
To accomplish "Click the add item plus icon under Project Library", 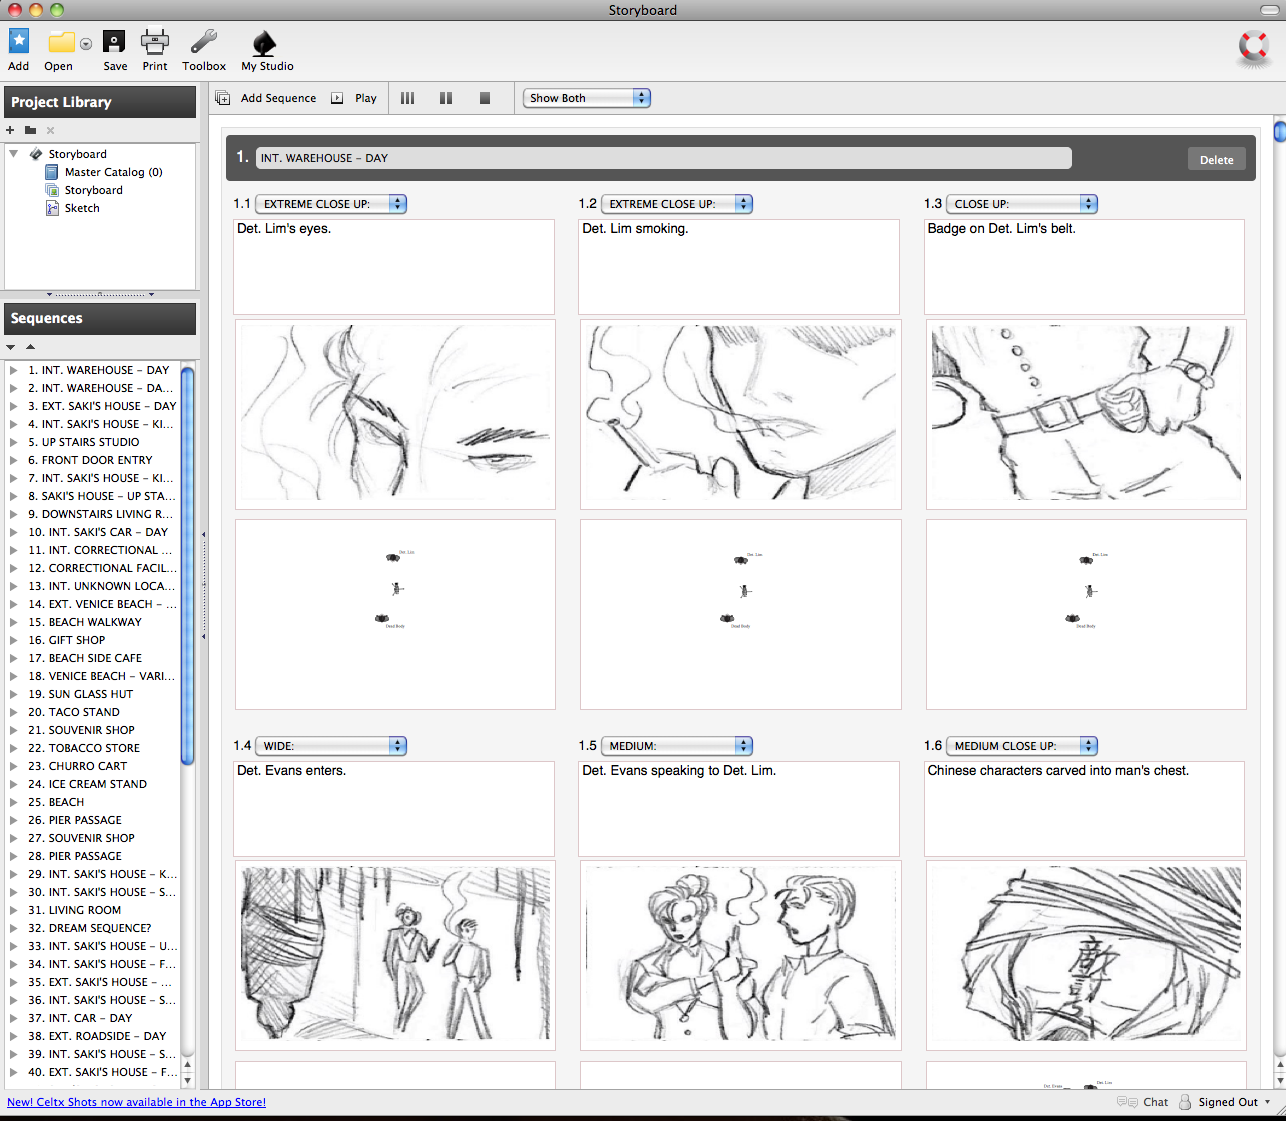I will pyautogui.click(x=10, y=130).
